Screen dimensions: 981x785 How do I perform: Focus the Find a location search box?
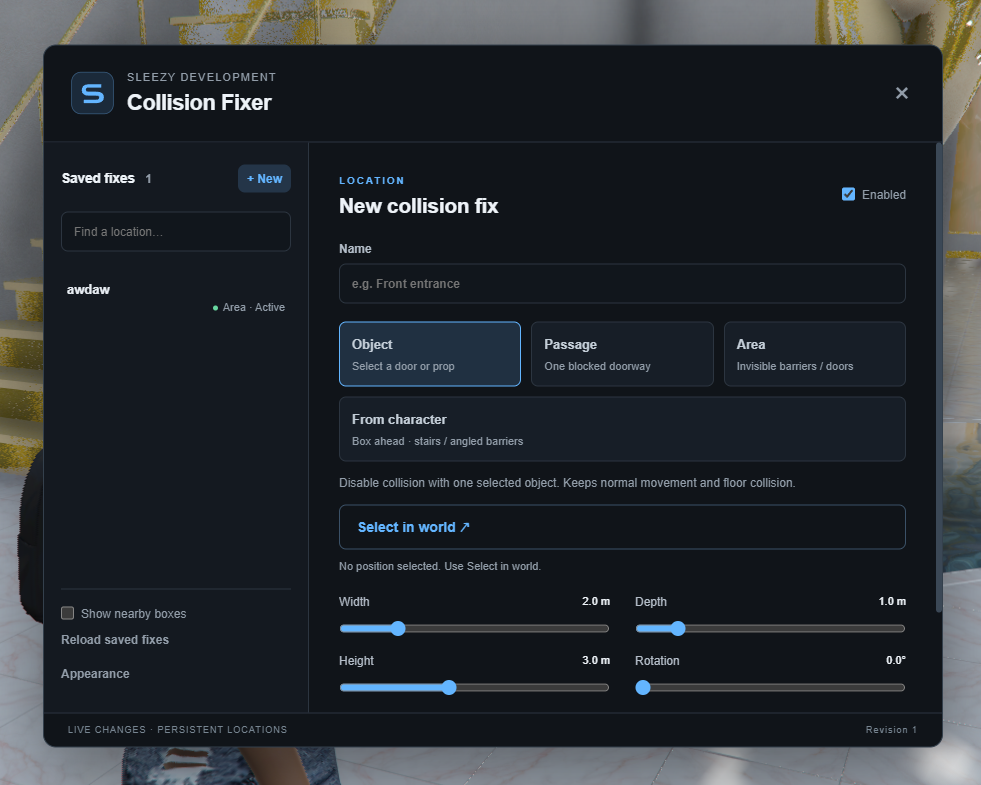coord(176,231)
